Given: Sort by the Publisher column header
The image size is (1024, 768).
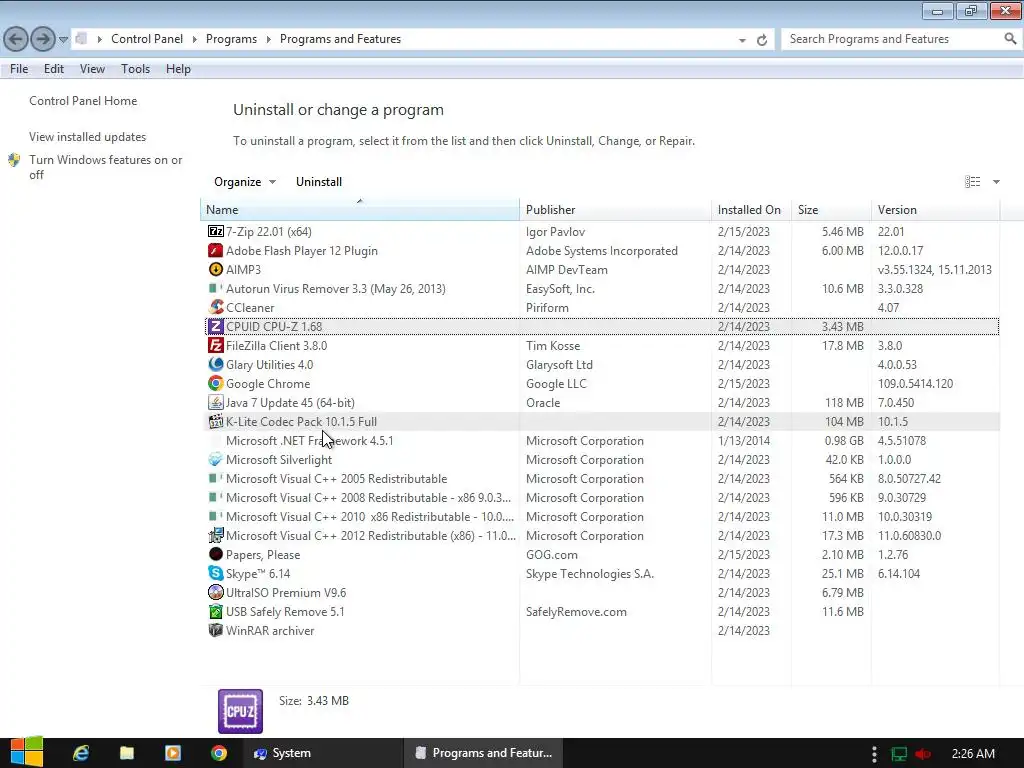Looking at the screenshot, I should tap(615, 210).
